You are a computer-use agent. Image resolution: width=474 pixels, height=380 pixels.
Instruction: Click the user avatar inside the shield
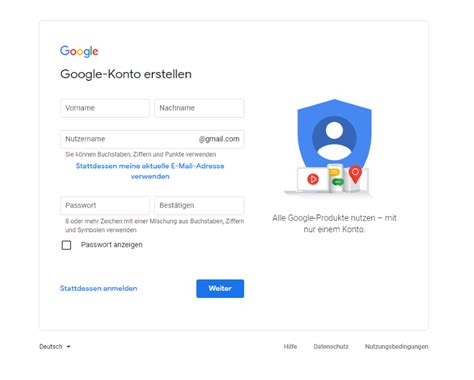point(334,139)
